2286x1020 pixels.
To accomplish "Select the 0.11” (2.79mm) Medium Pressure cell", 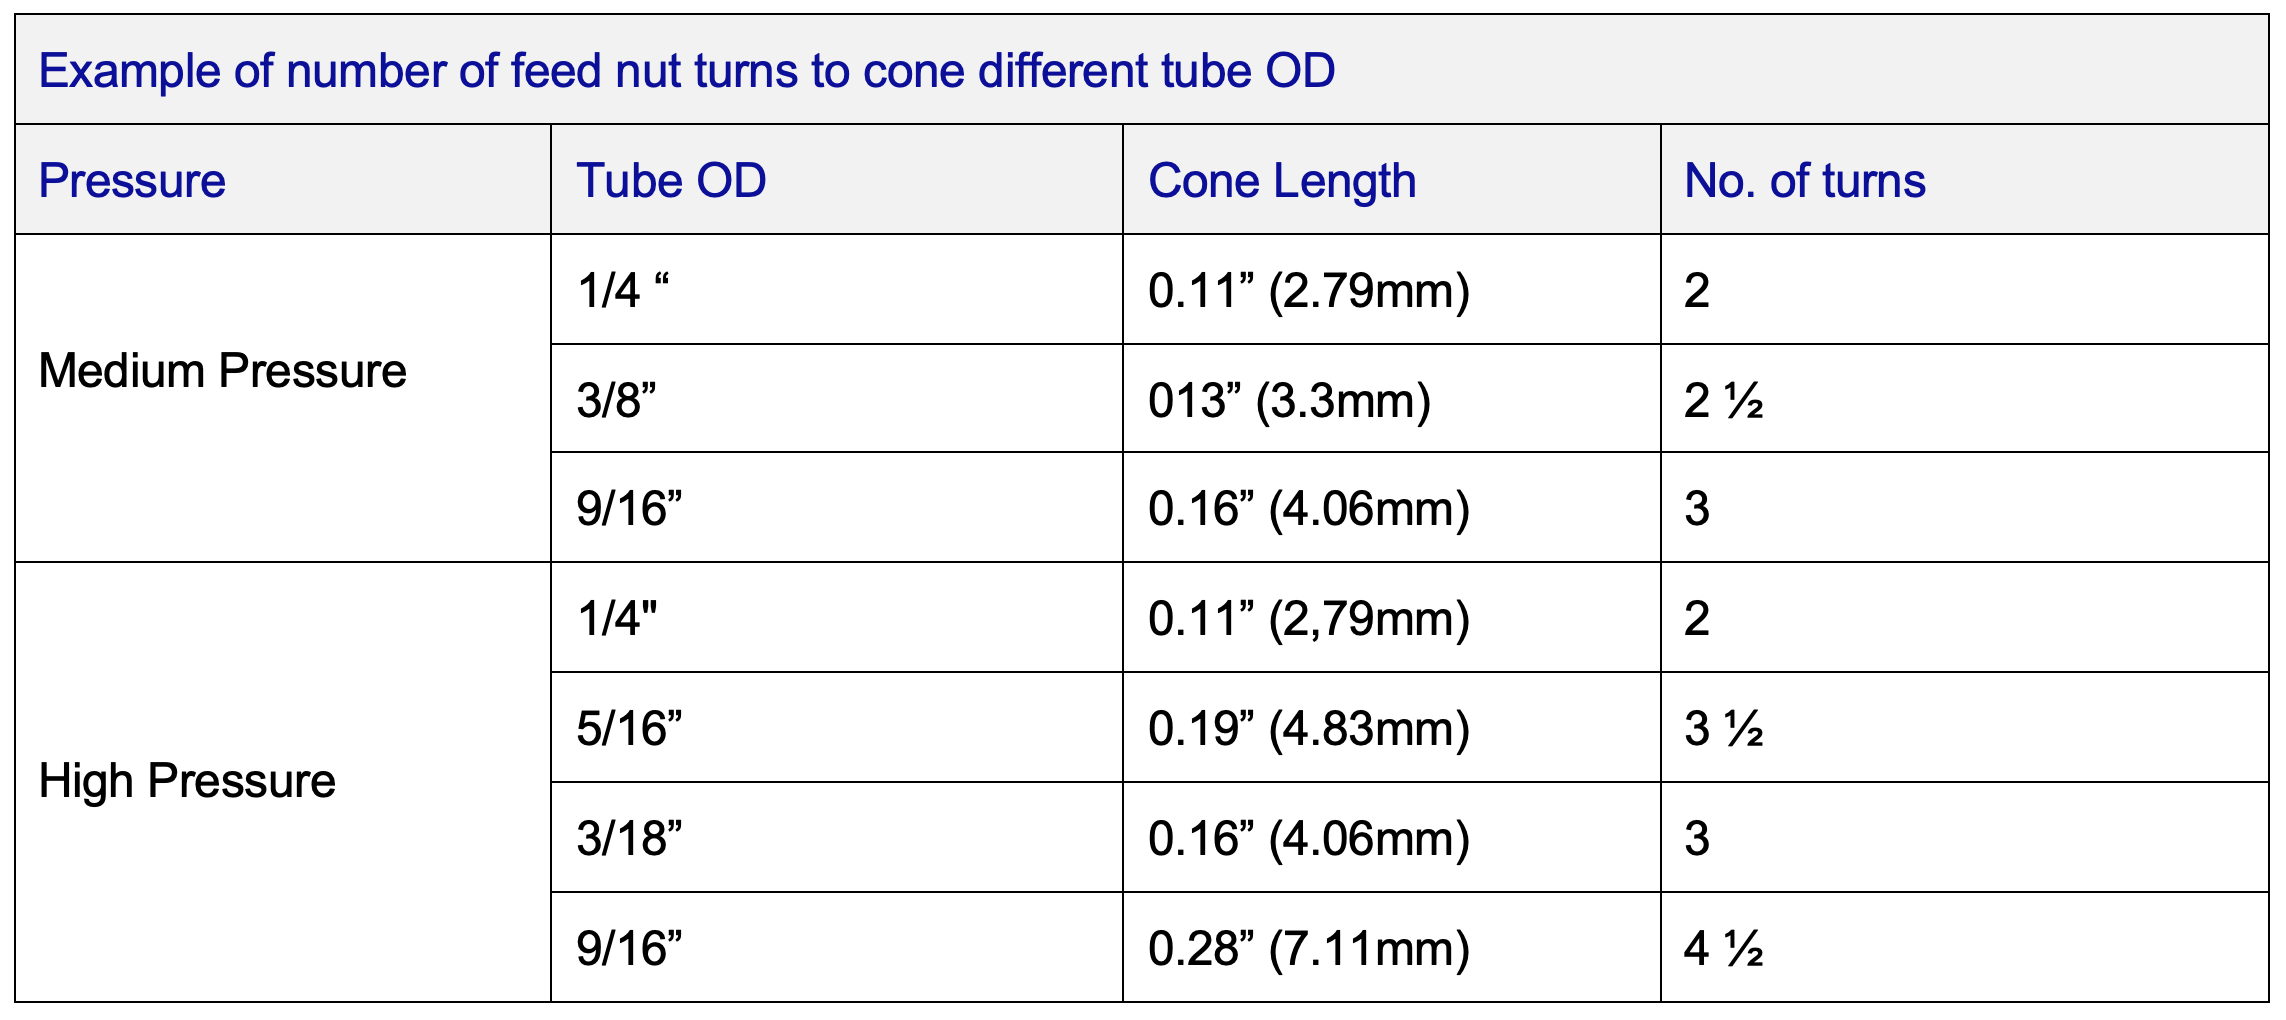I will click(1308, 290).
